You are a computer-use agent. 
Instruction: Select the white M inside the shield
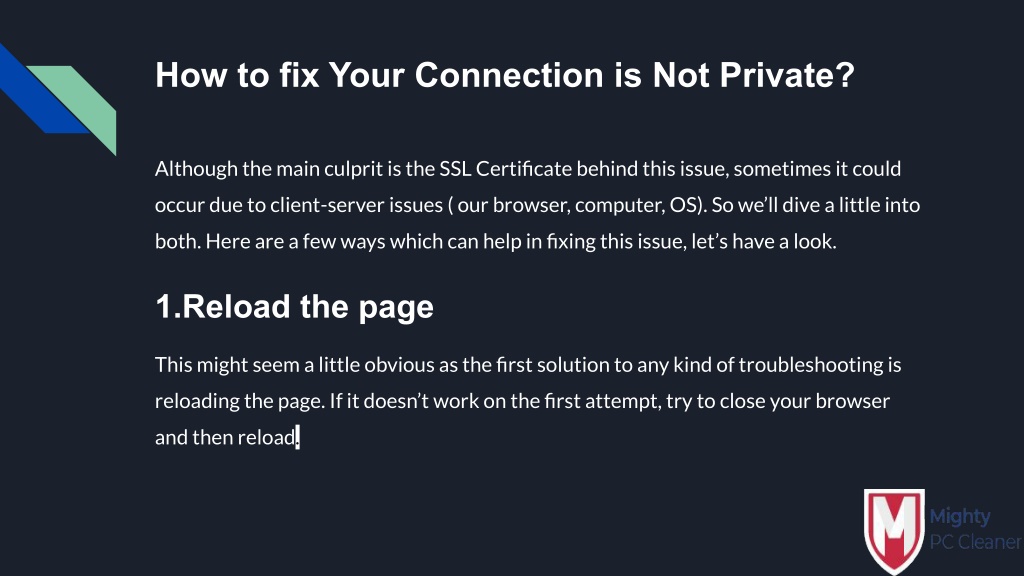click(x=894, y=524)
